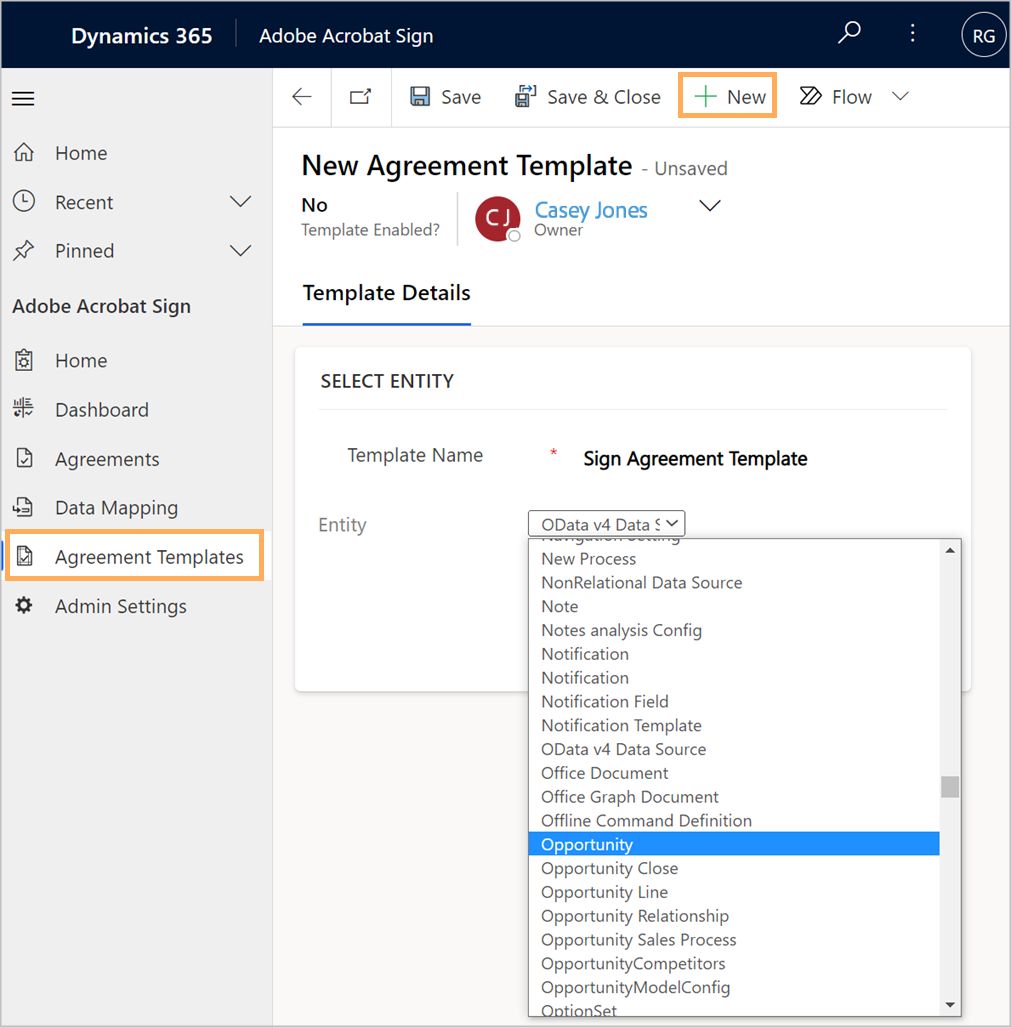Open Casey Jones owner link
1011x1028 pixels.
click(591, 210)
